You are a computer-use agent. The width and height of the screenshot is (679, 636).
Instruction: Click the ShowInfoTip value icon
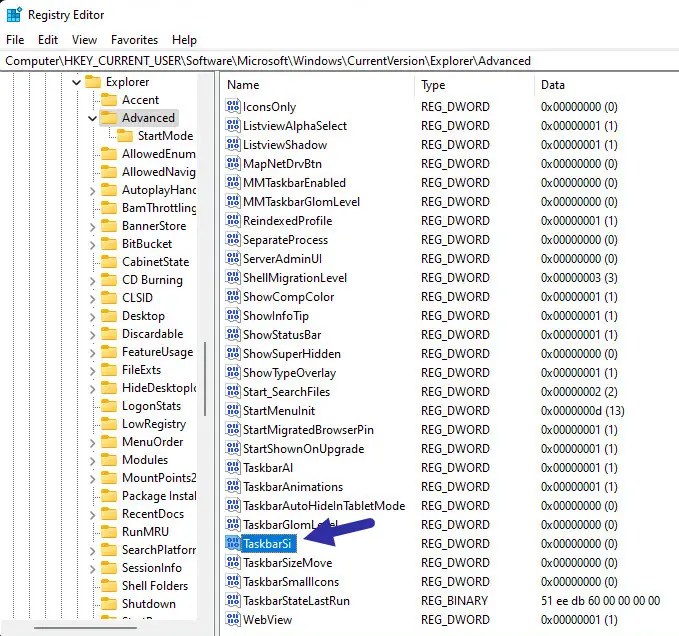(233, 316)
